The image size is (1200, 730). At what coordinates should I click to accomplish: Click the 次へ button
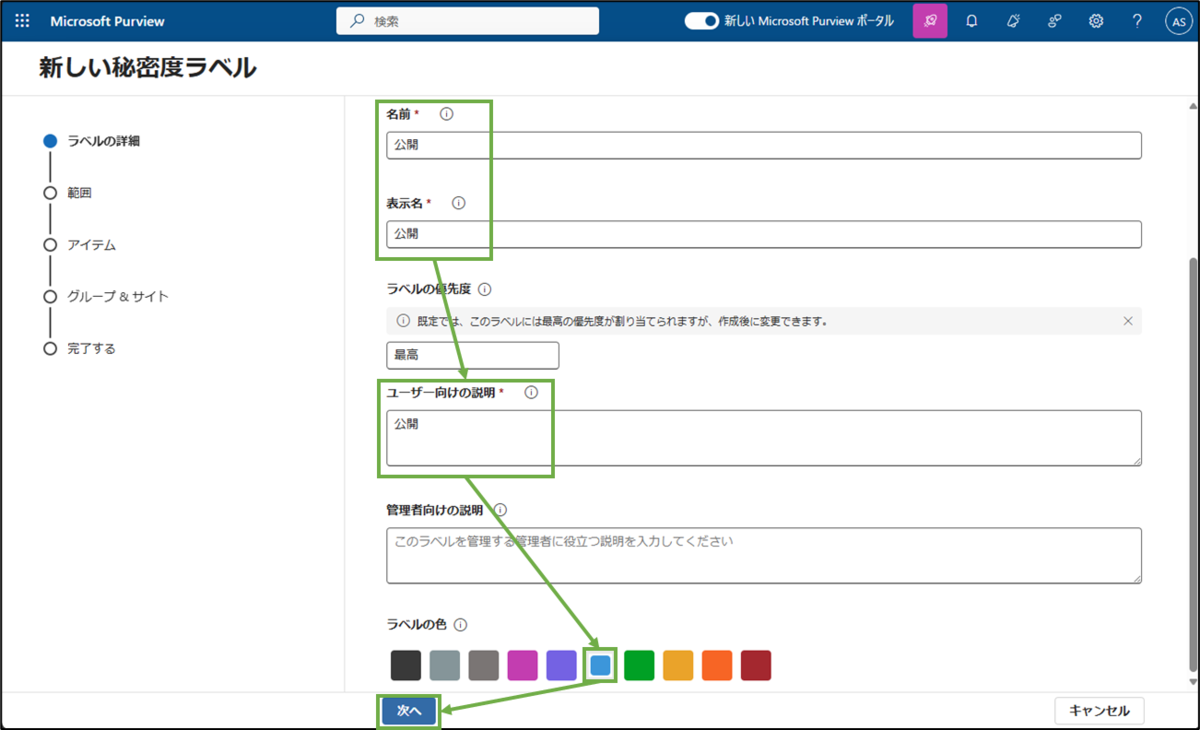point(409,710)
